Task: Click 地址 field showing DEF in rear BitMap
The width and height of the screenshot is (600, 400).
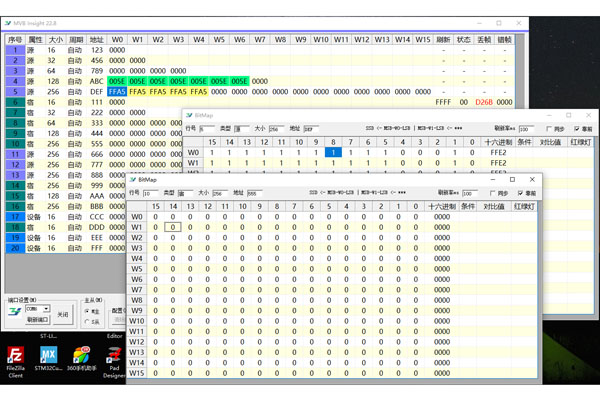Action: [311, 129]
